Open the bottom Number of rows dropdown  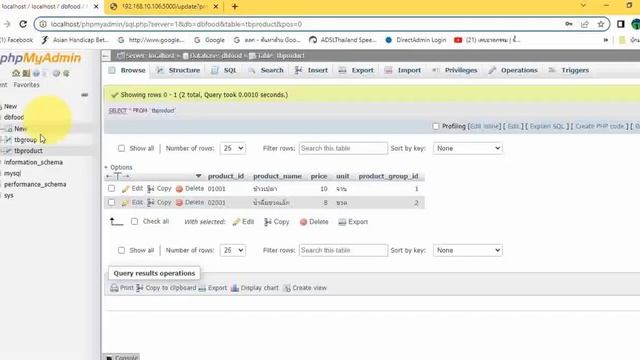[x=233, y=250]
